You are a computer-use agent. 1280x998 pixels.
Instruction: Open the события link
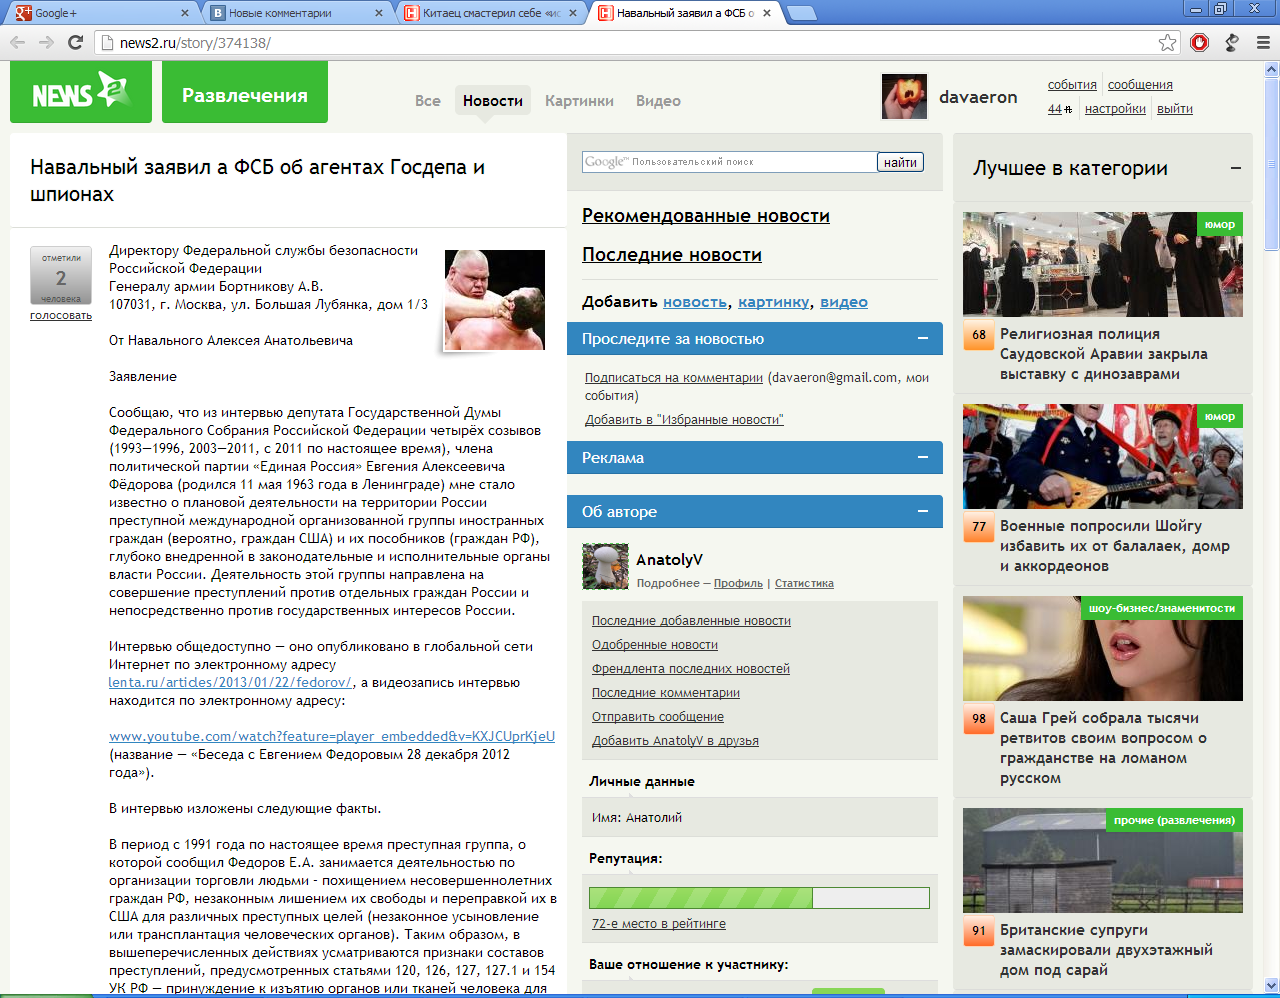click(x=1072, y=85)
